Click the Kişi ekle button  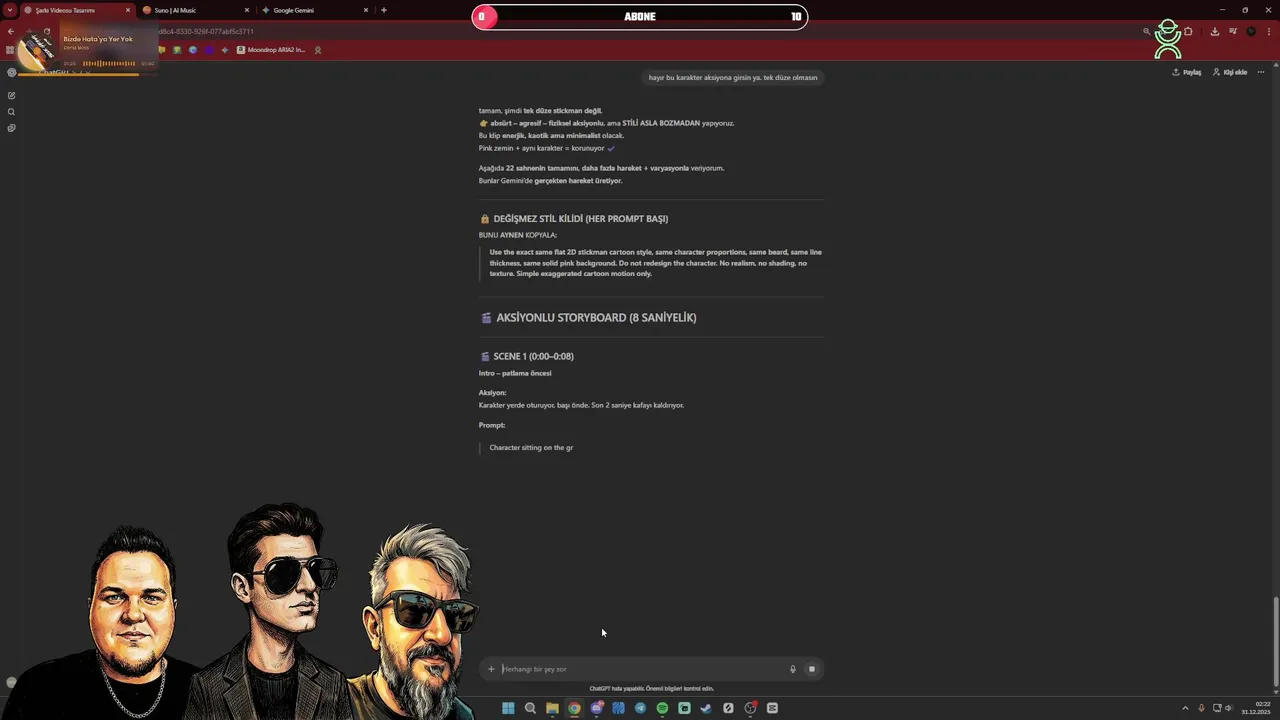(1230, 72)
